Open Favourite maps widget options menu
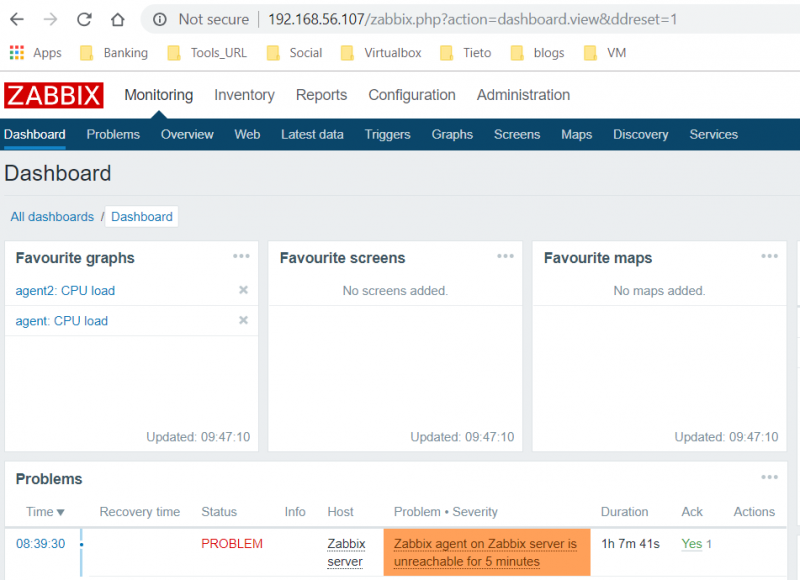The width and height of the screenshot is (800, 580). (769, 257)
